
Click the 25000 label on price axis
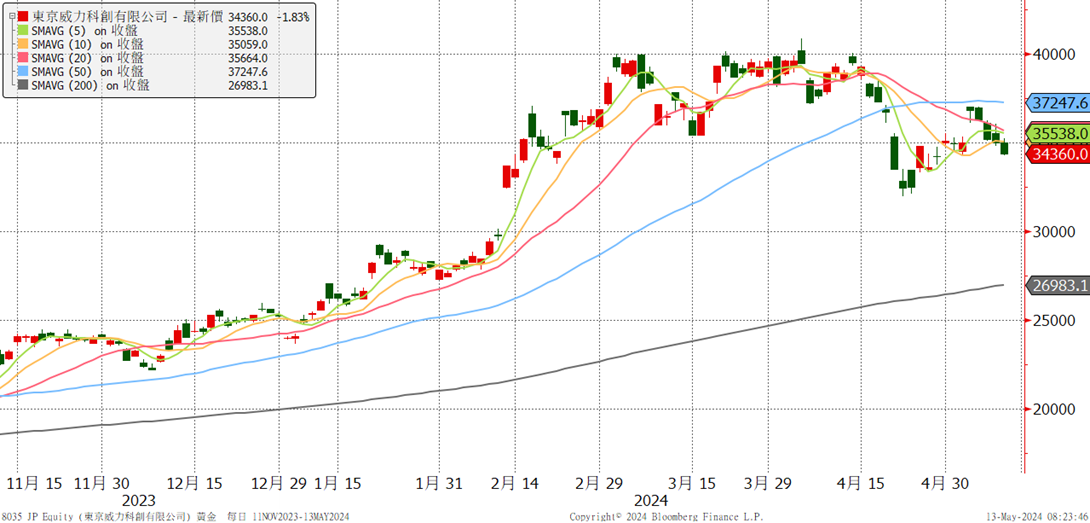point(1056,321)
